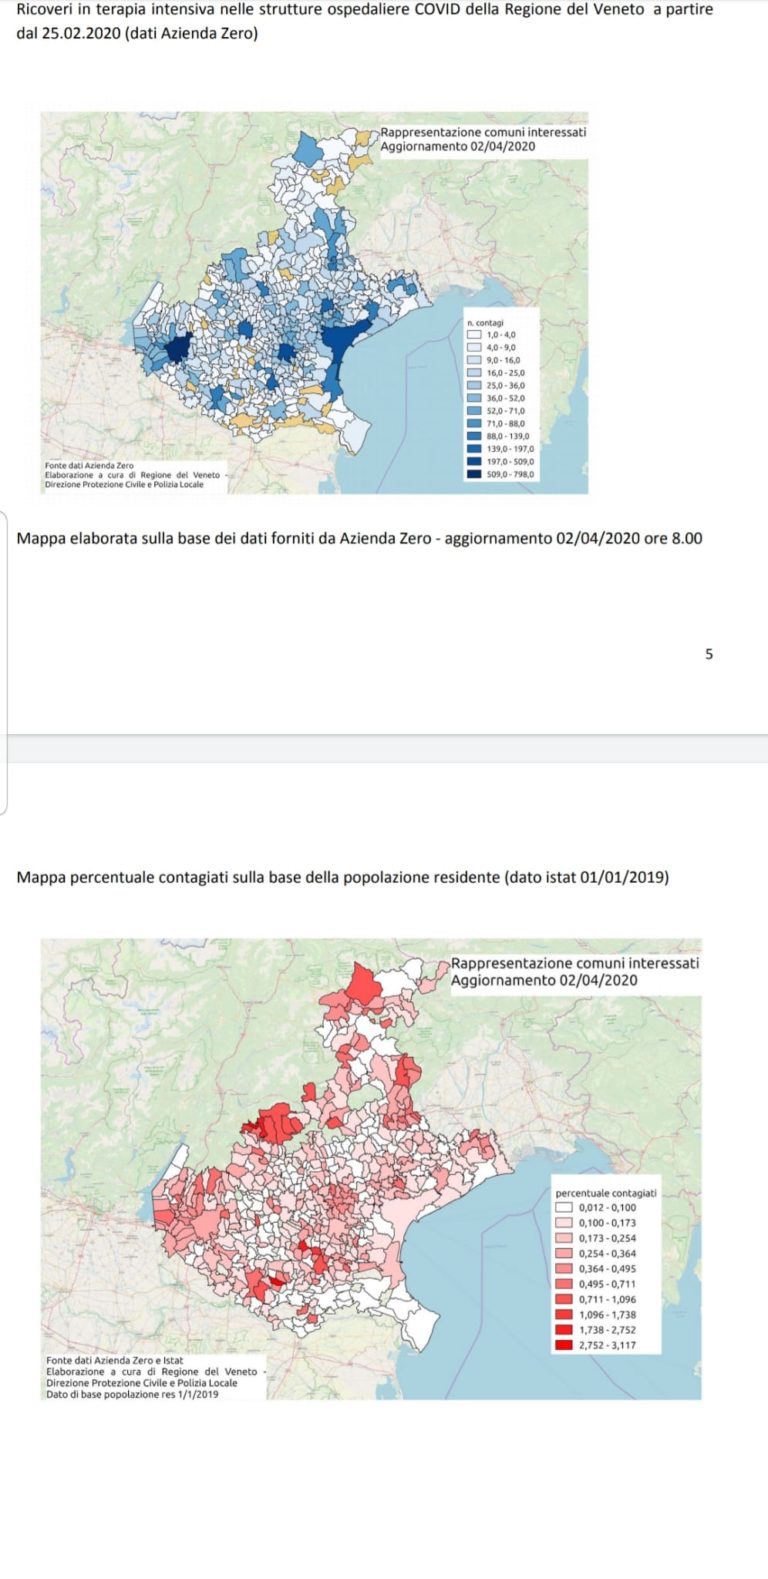768x1579 pixels.
Task: Click the 0,012 - 0,100 legend swatch
Action: (x=564, y=1207)
